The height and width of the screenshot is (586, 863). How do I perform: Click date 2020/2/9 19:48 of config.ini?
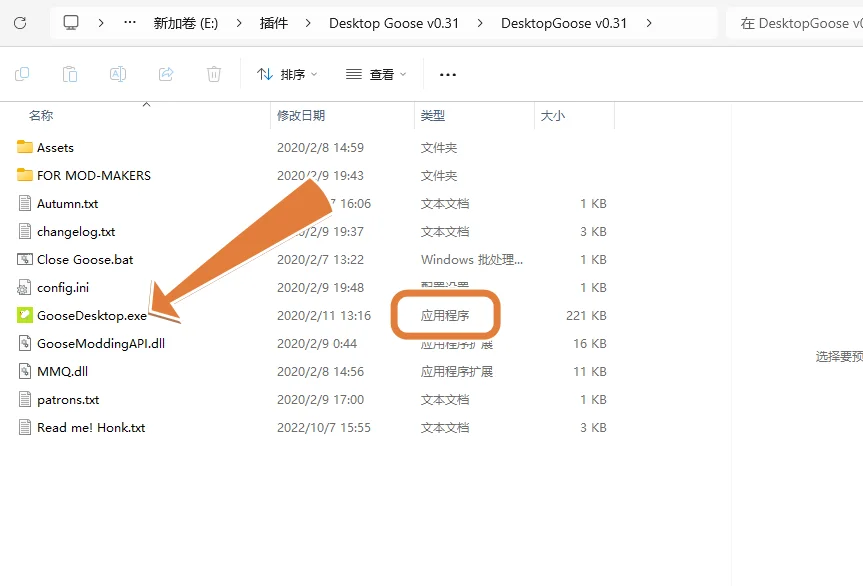(x=320, y=288)
